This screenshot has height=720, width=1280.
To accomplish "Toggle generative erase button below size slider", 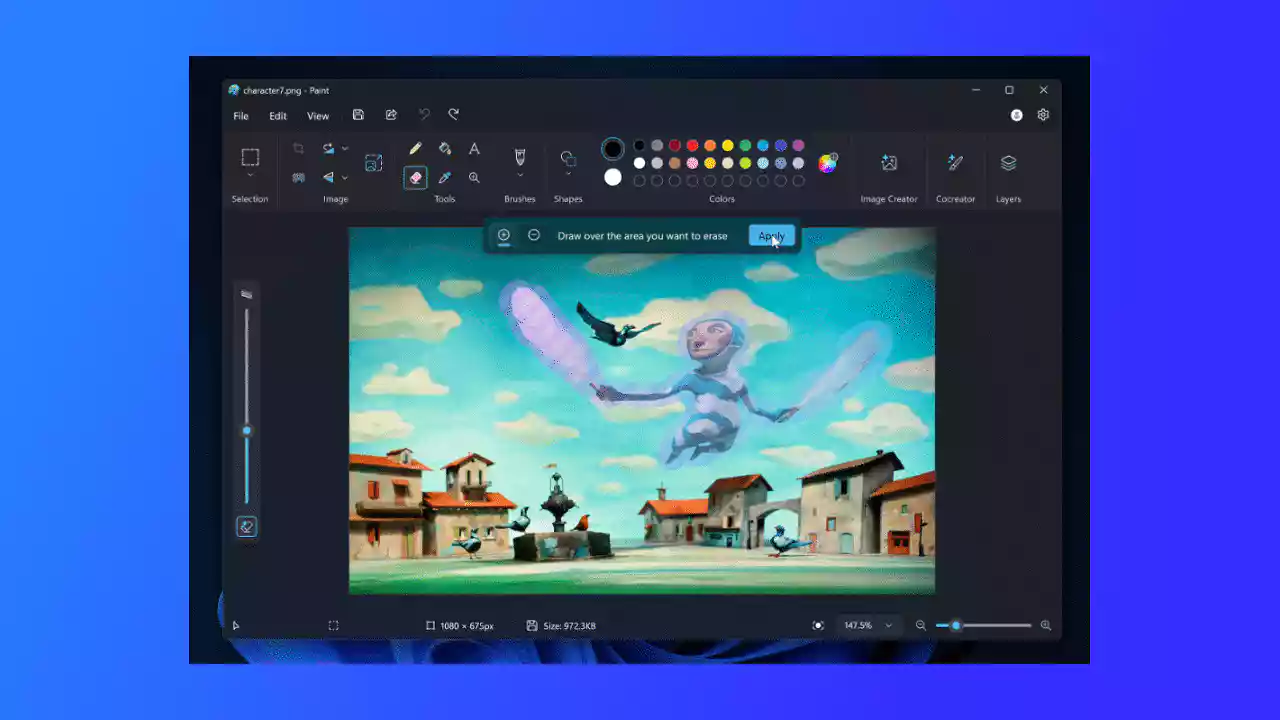I will point(246,526).
